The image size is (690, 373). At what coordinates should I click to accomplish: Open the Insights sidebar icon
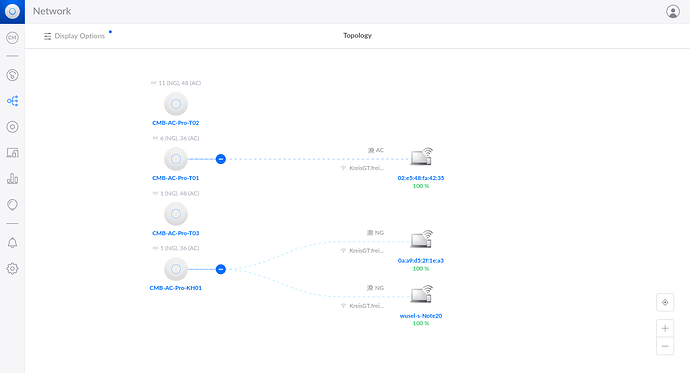pos(12,205)
